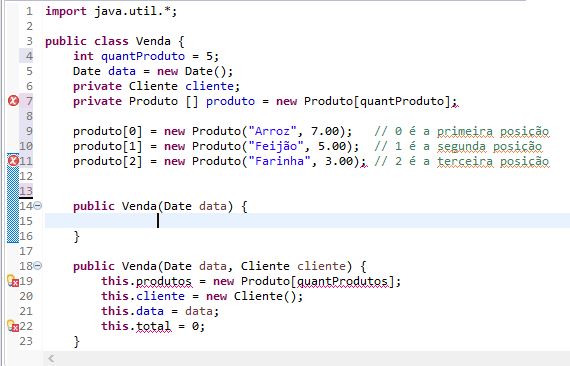The height and width of the screenshot is (366, 570).
Task: Click the underlined produtos field on line 19
Action: (x=164, y=281)
